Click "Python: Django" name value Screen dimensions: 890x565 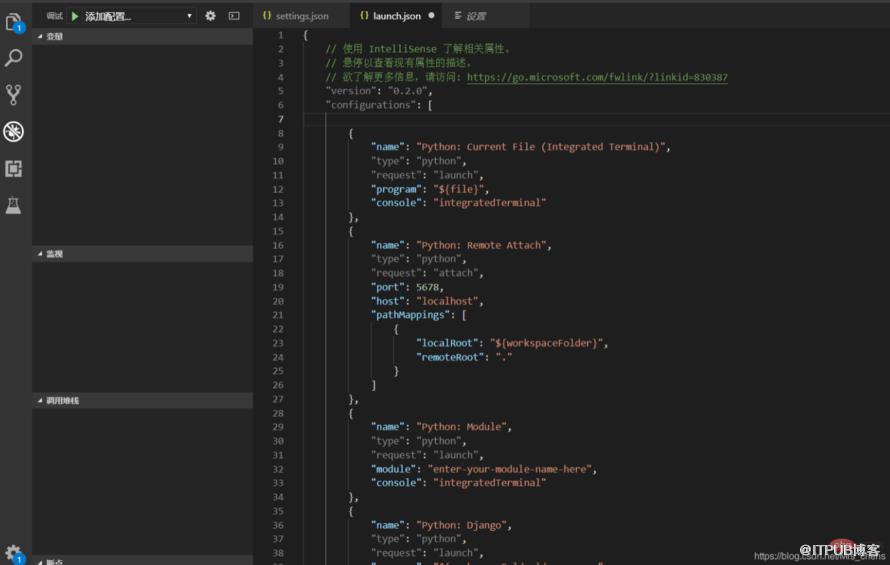(461, 525)
